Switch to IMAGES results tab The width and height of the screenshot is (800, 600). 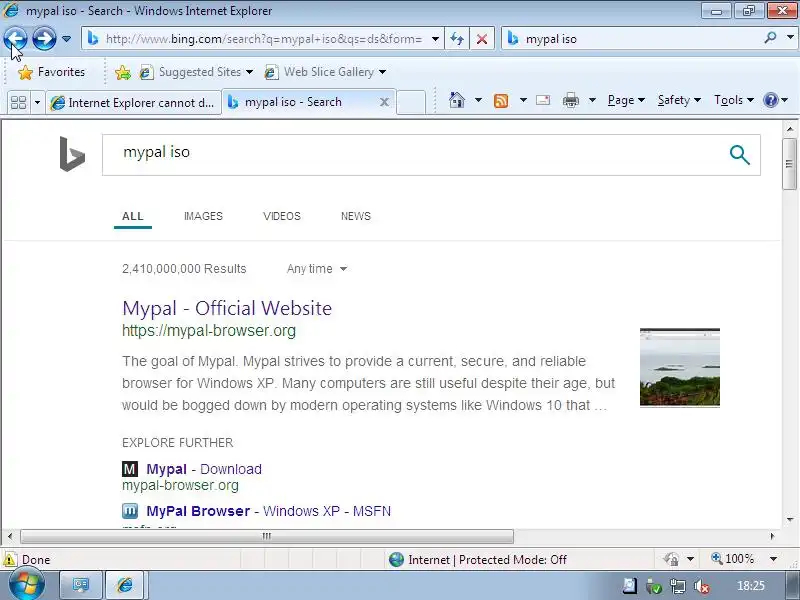tap(204, 216)
